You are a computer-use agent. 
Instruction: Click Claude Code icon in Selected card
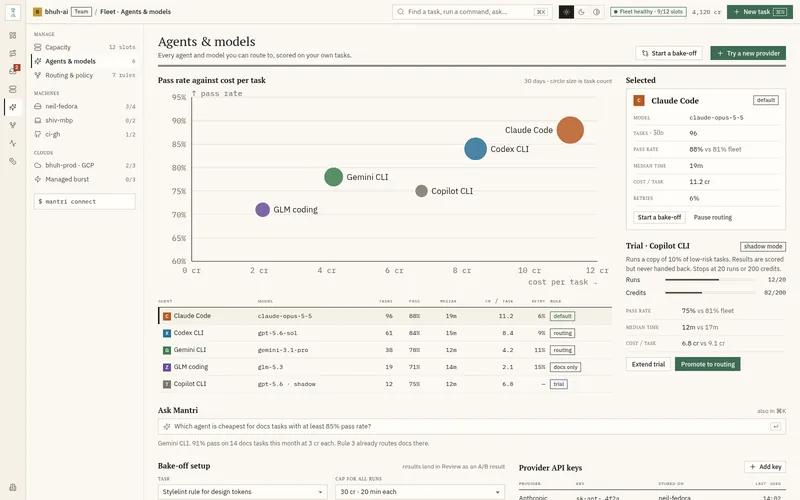click(x=639, y=101)
